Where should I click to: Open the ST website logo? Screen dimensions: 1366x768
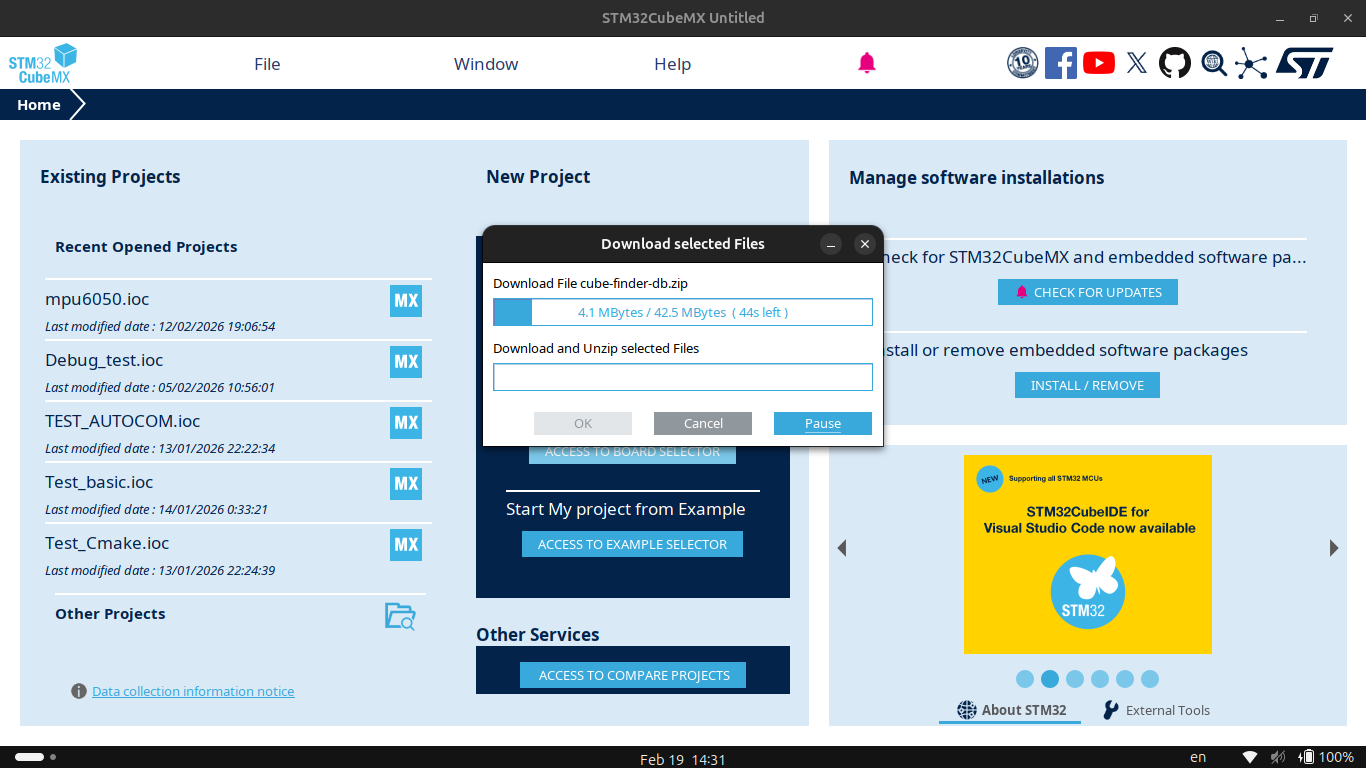point(1304,63)
